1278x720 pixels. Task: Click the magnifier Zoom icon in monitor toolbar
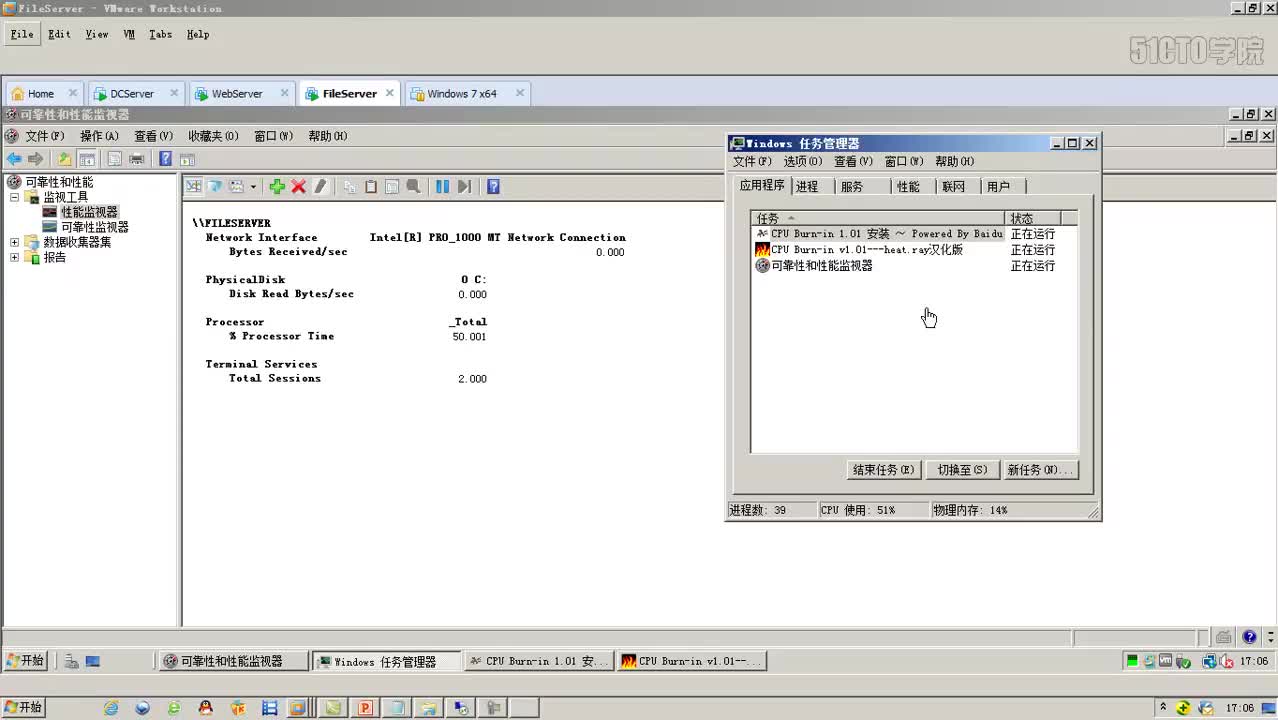tap(413, 187)
